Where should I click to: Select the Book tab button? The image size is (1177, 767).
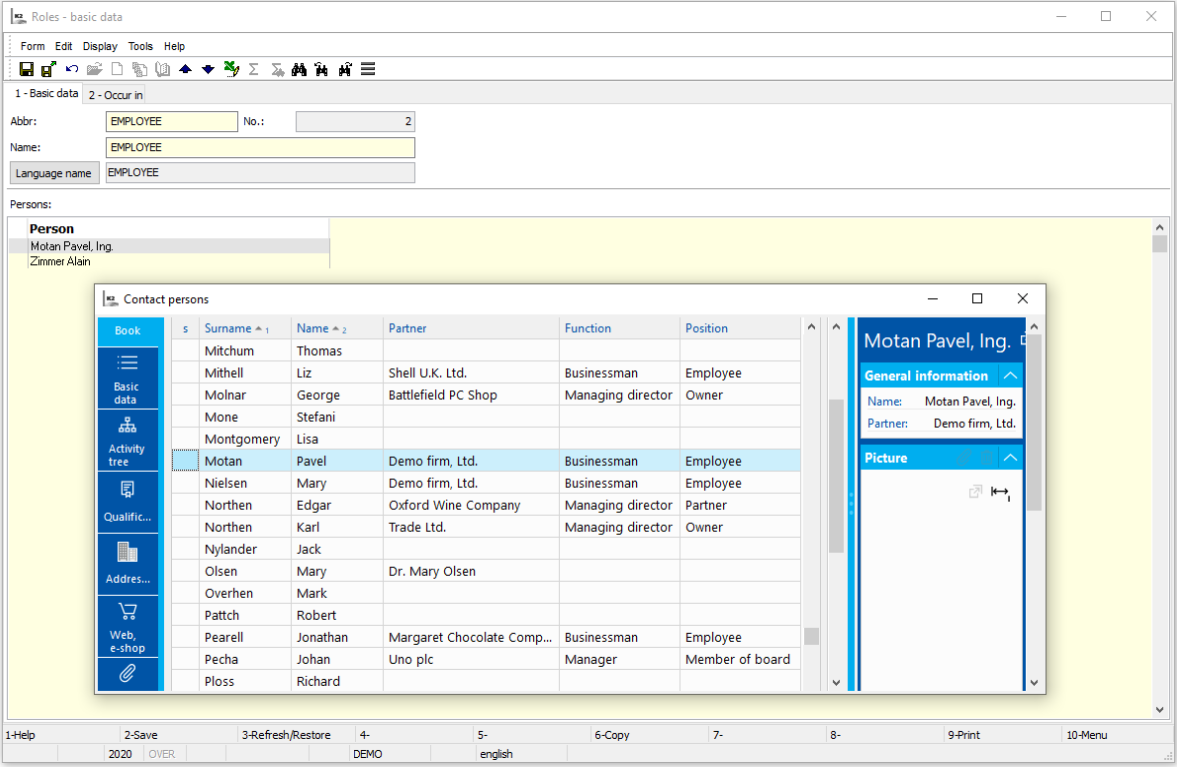click(x=127, y=331)
